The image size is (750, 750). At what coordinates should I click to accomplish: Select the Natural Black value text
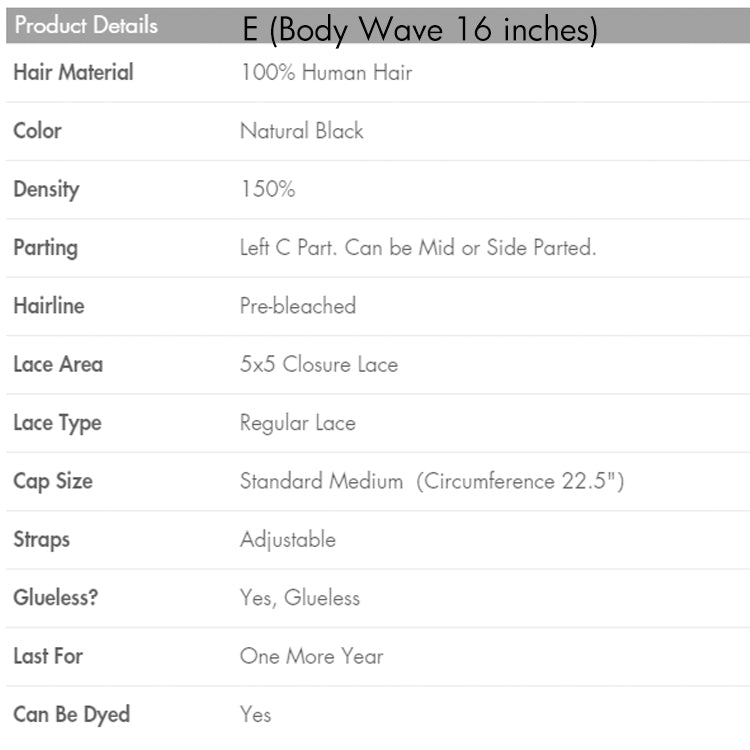point(302,131)
